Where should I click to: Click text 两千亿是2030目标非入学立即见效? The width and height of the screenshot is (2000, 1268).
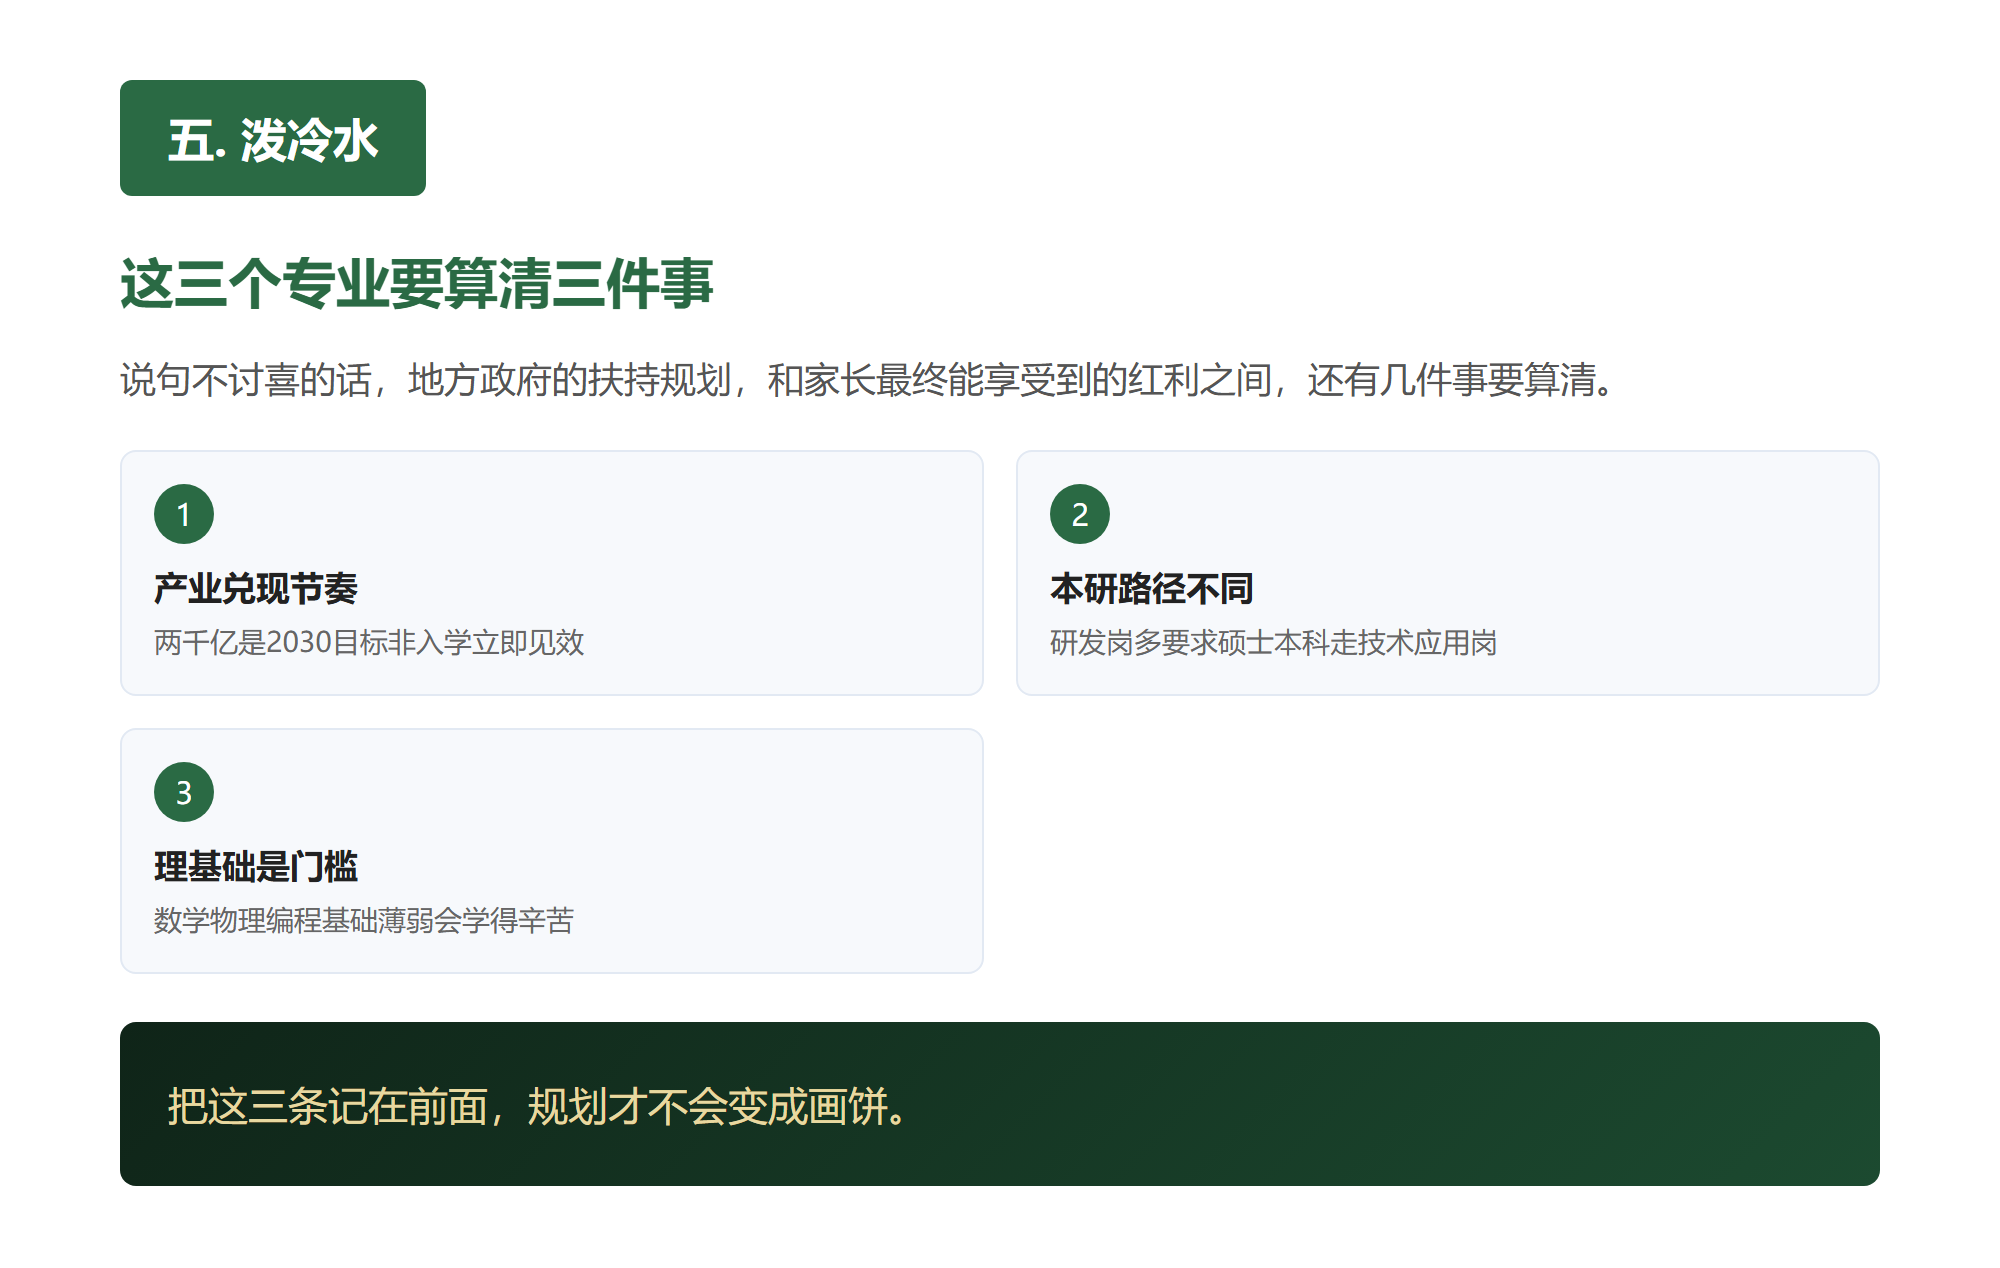[369, 642]
